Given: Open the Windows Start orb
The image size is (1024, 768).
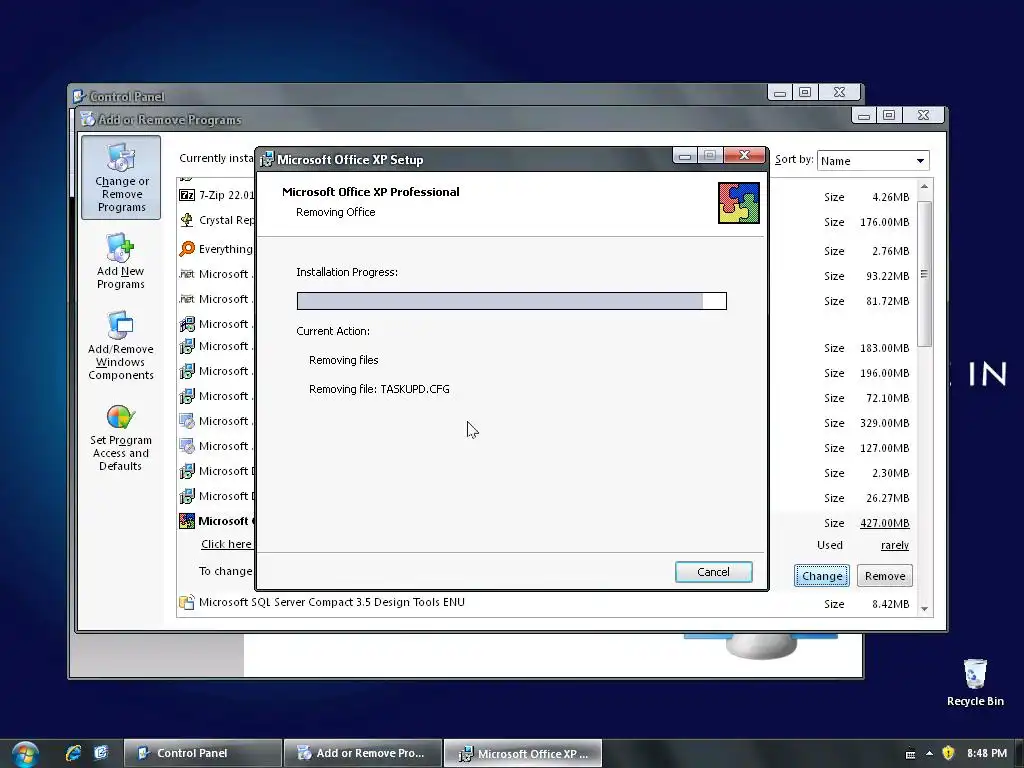Looking at the screenshot, I should pos(25,754).
